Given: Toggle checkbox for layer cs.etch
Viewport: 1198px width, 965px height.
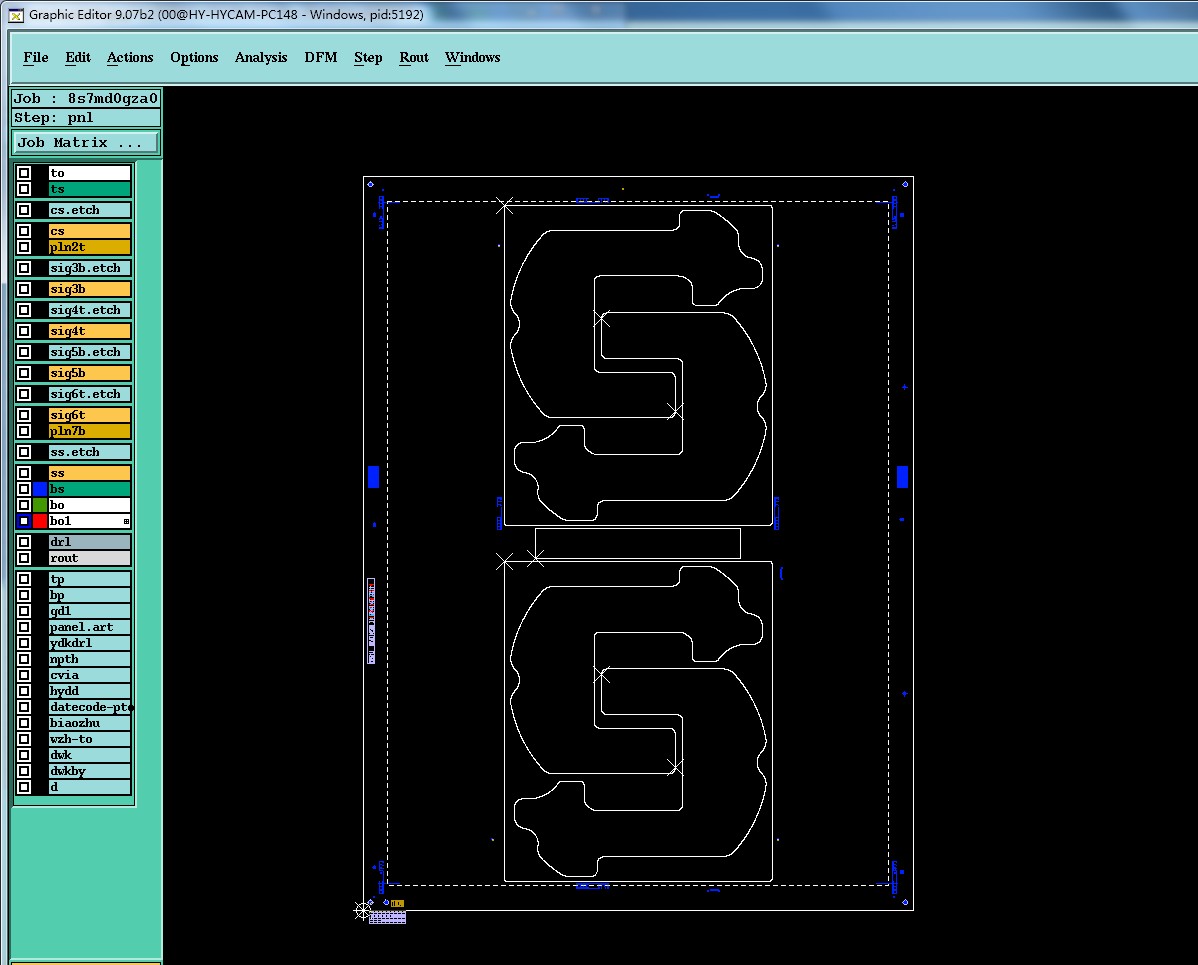Looking at the screenshot, I should (24, 210).
